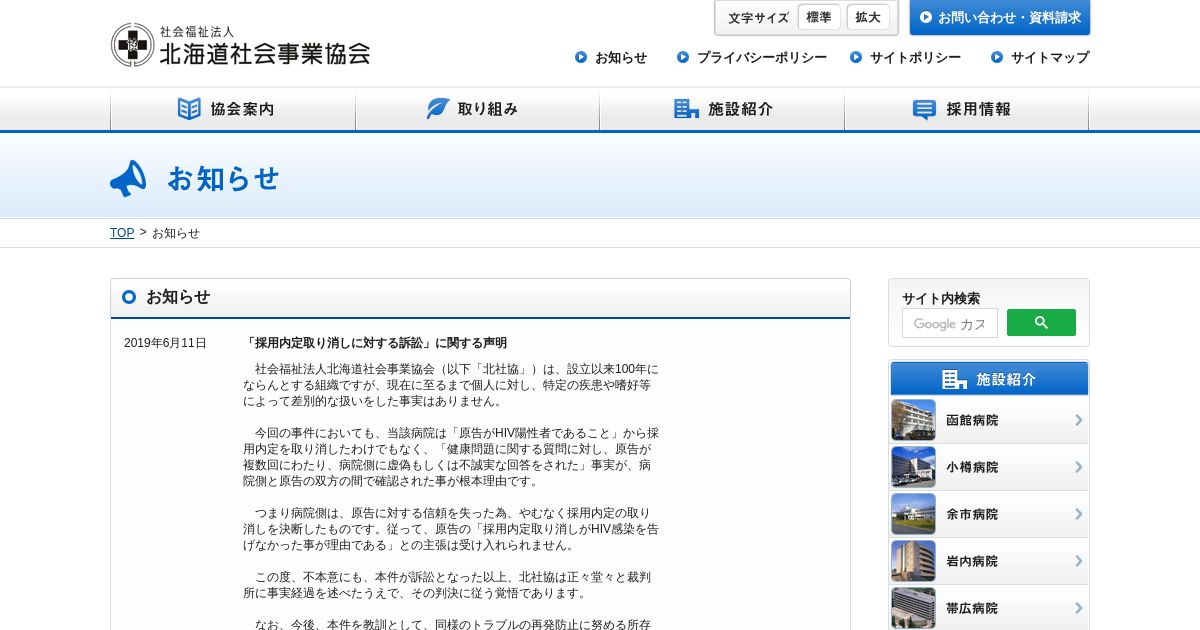
Task: Focus the Google カスタム search field
Action: [x=950, y=323]
